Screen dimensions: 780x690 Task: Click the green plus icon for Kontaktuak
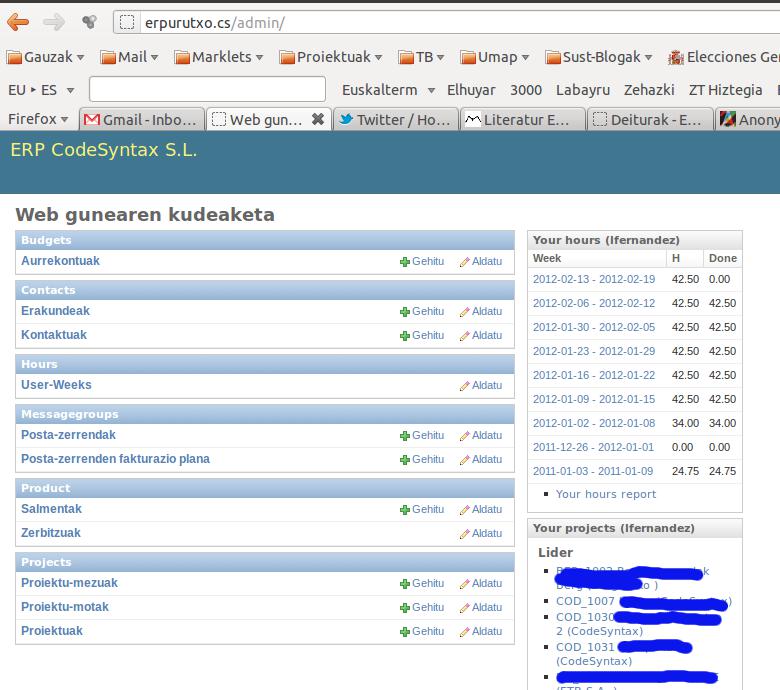coord(405,336)
